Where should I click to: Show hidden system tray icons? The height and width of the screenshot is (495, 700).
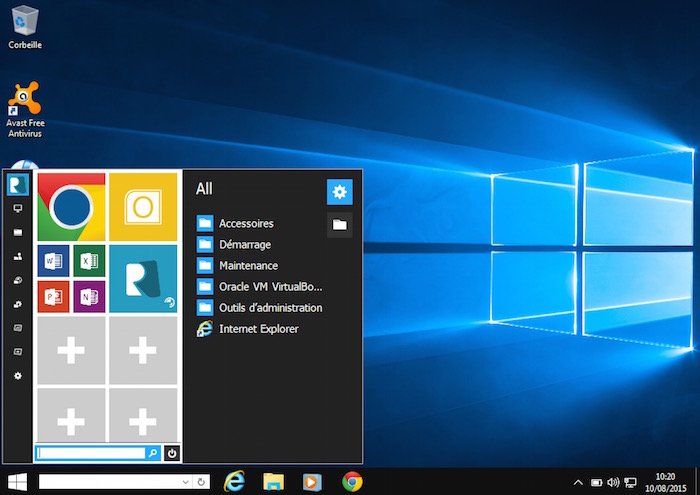[578, 482]
